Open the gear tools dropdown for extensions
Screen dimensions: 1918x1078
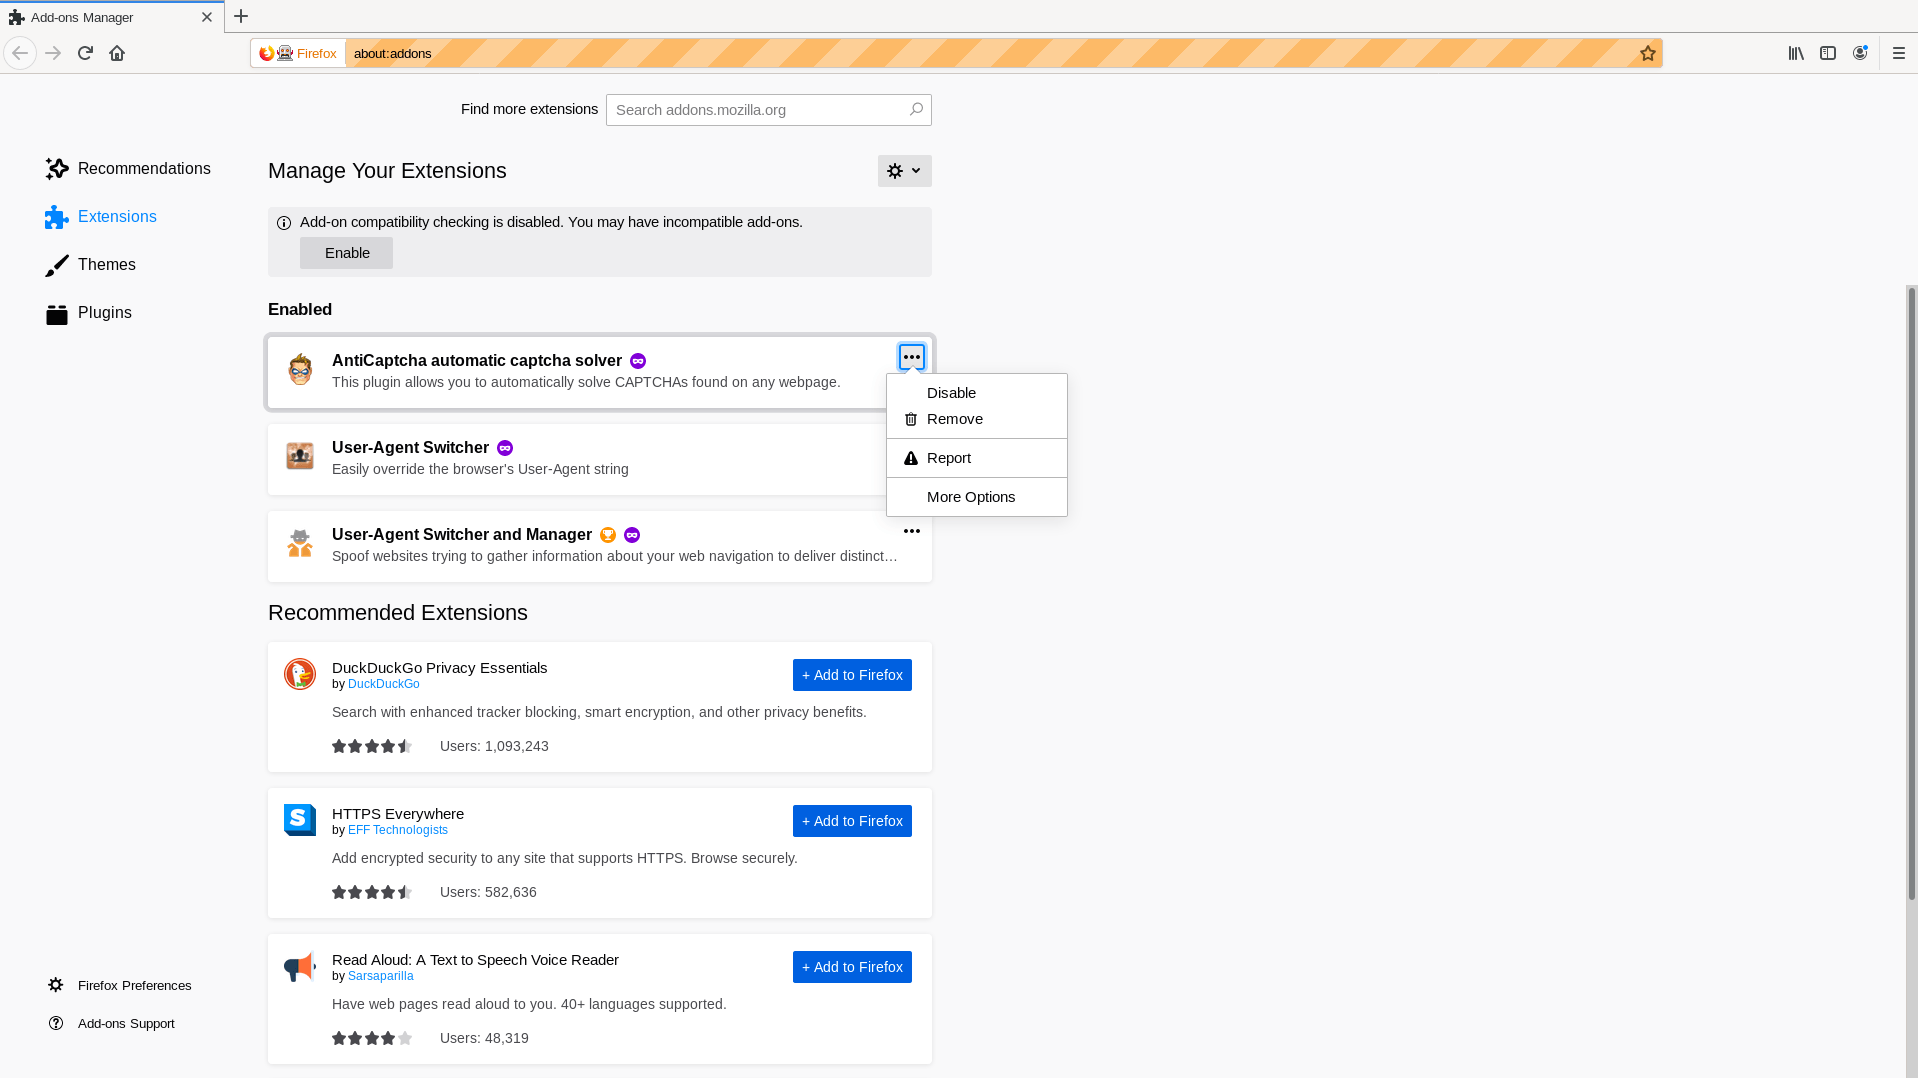[905, 171]
